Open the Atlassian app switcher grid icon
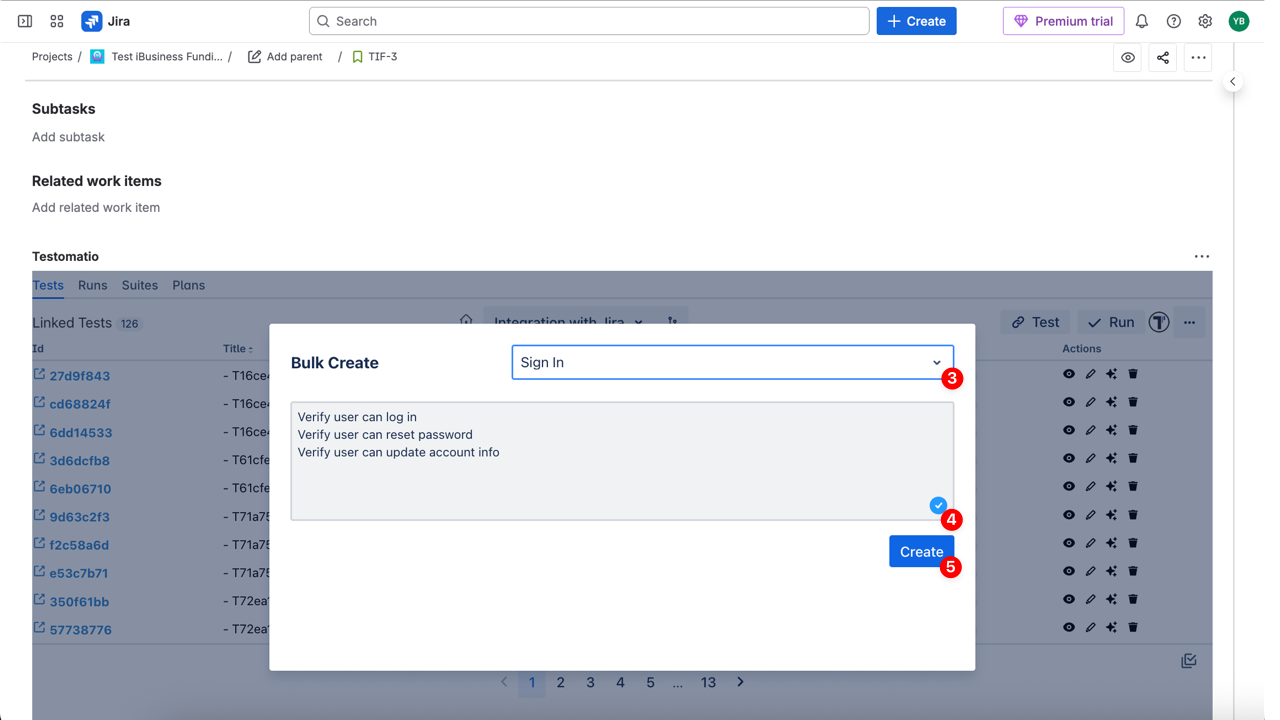Viewport: 1280px width, 720px height. [56, 20]
